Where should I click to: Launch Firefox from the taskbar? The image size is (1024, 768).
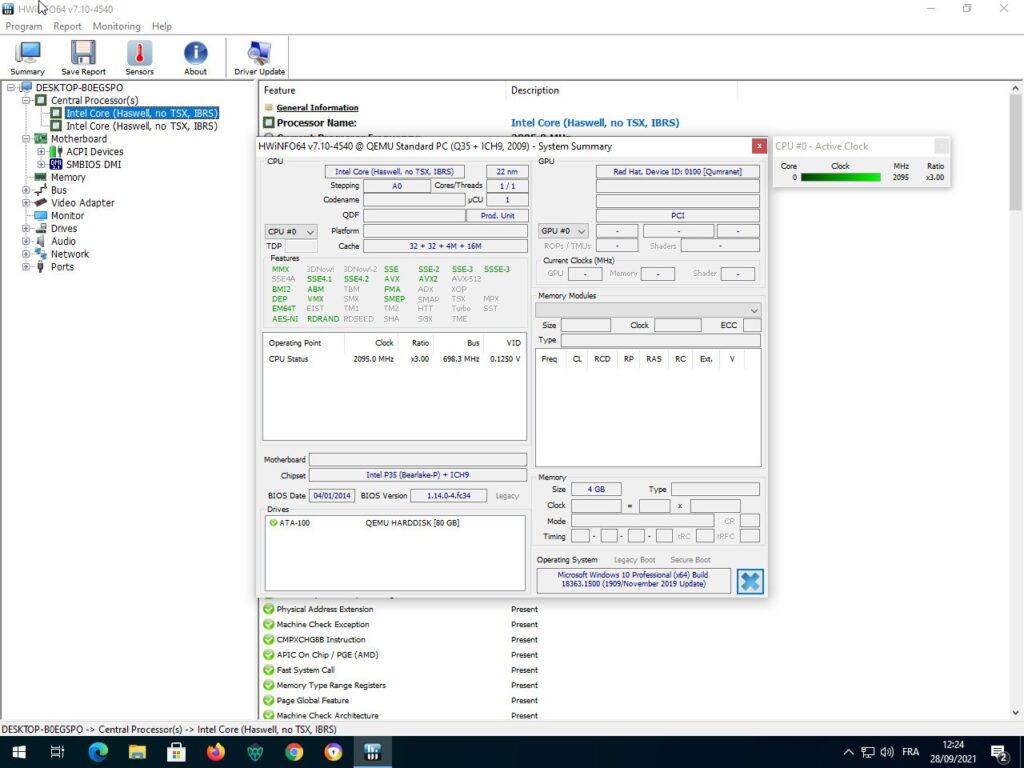click(216, 752)
